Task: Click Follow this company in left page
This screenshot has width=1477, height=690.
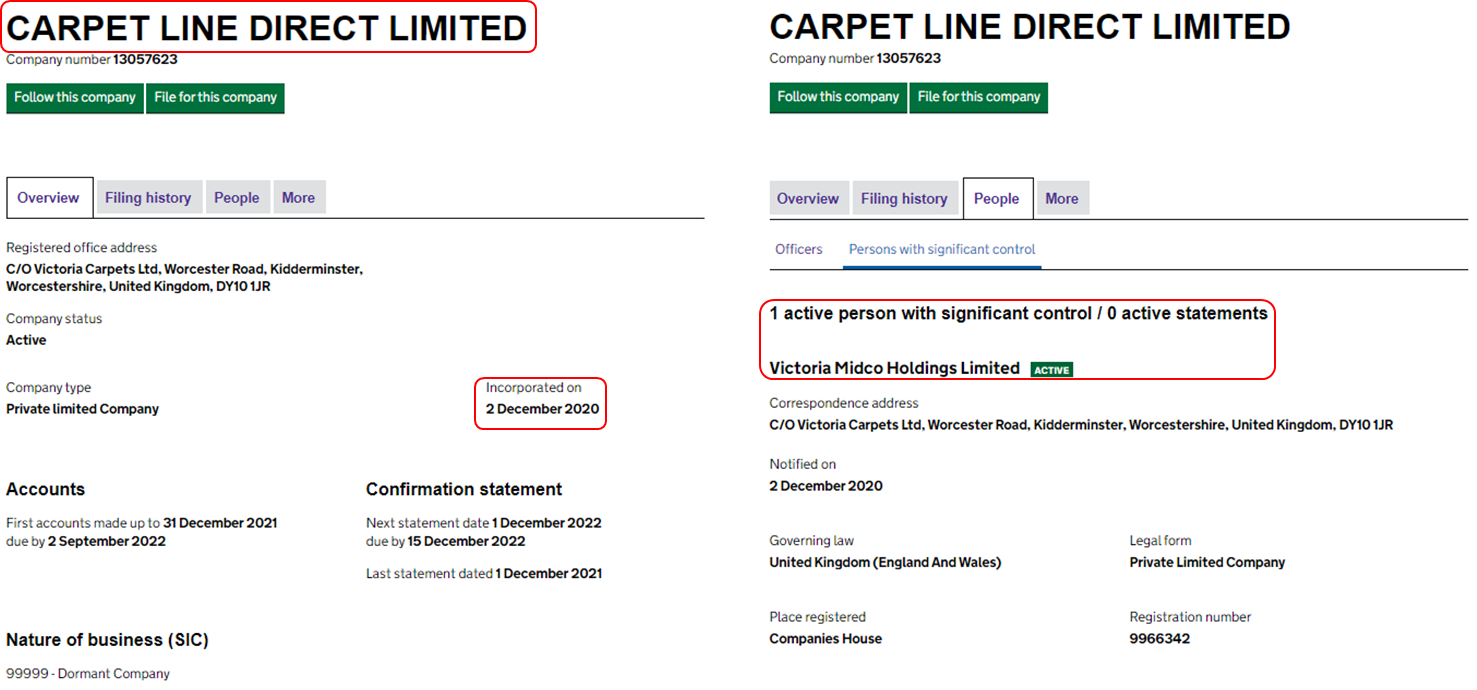Action: coord(75,98)
